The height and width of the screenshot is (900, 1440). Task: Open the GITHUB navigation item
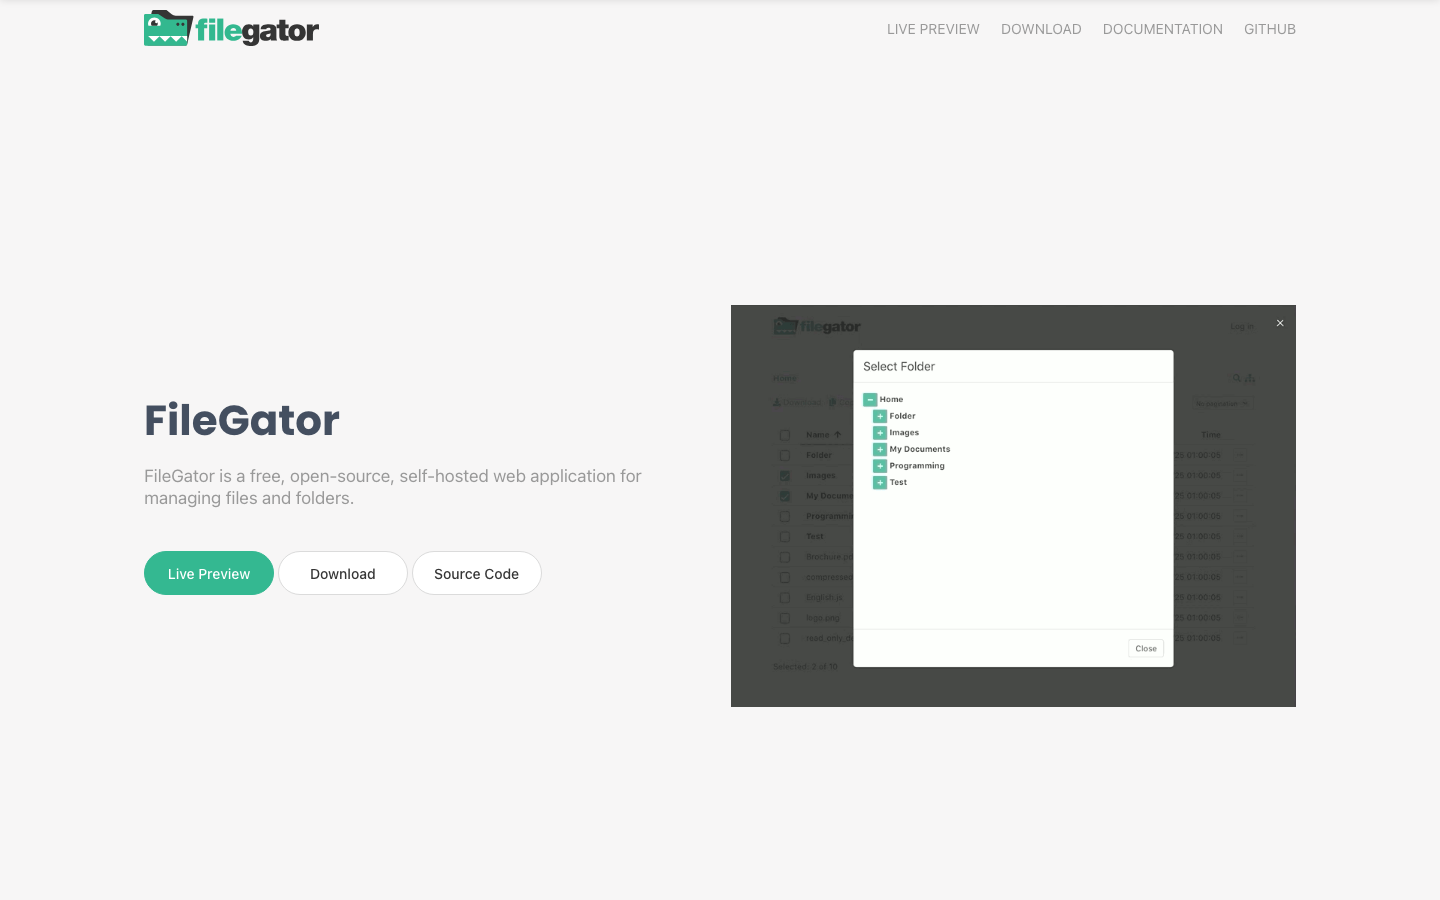click(1270, 29)
